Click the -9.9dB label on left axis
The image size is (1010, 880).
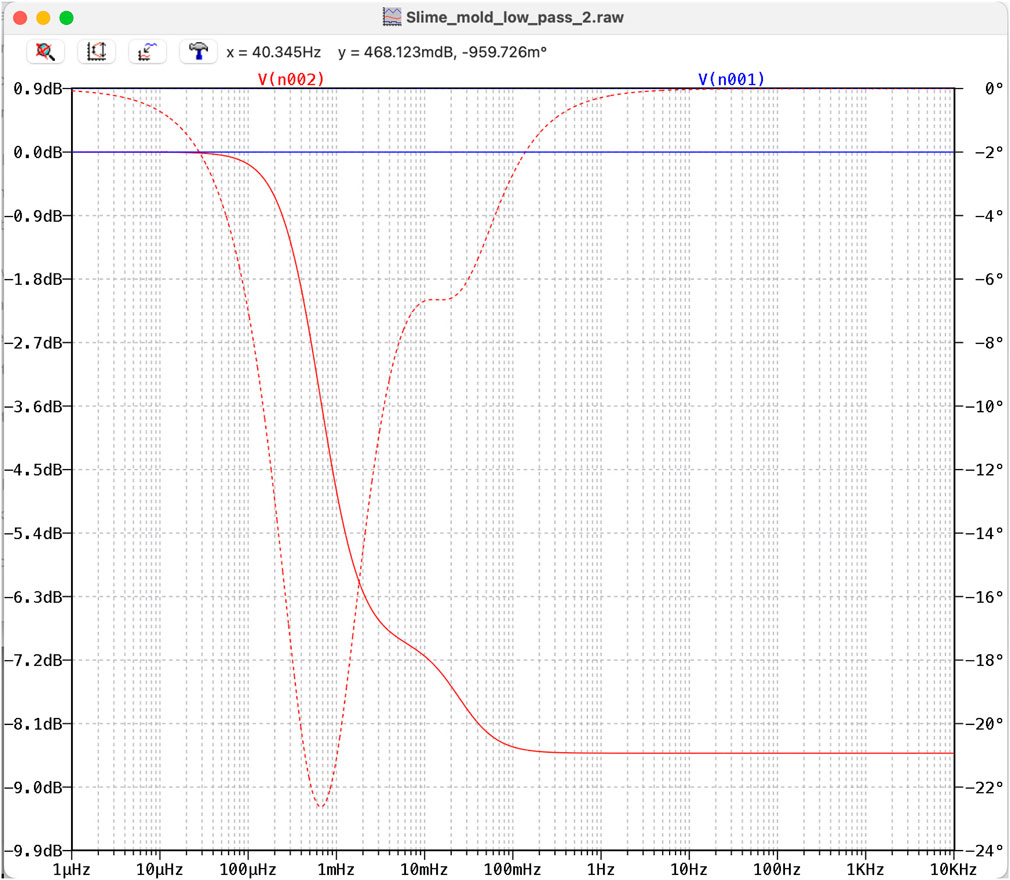(x=34, y=850)
